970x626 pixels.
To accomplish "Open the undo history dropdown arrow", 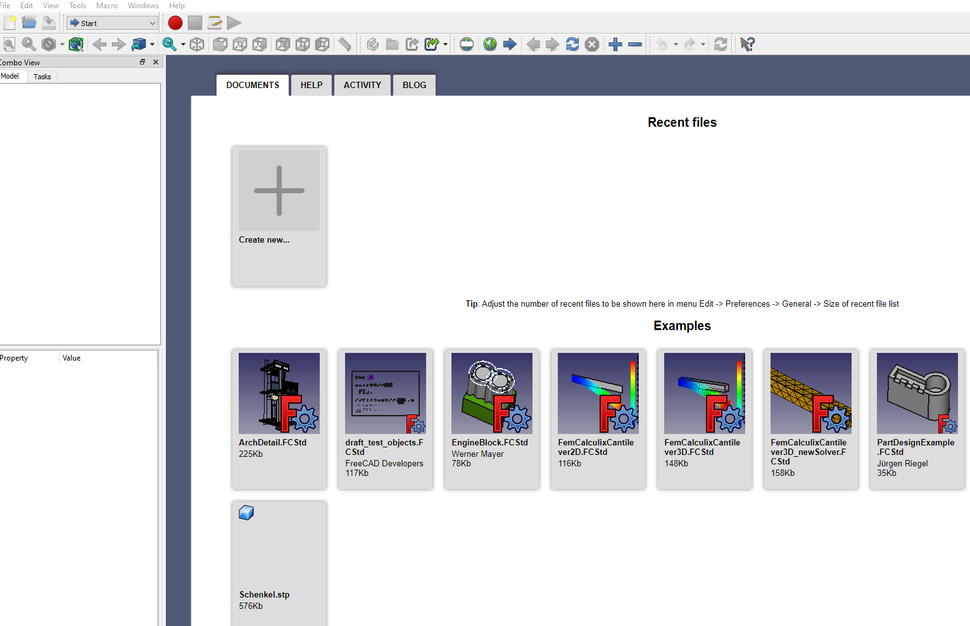I will [676, 44].
